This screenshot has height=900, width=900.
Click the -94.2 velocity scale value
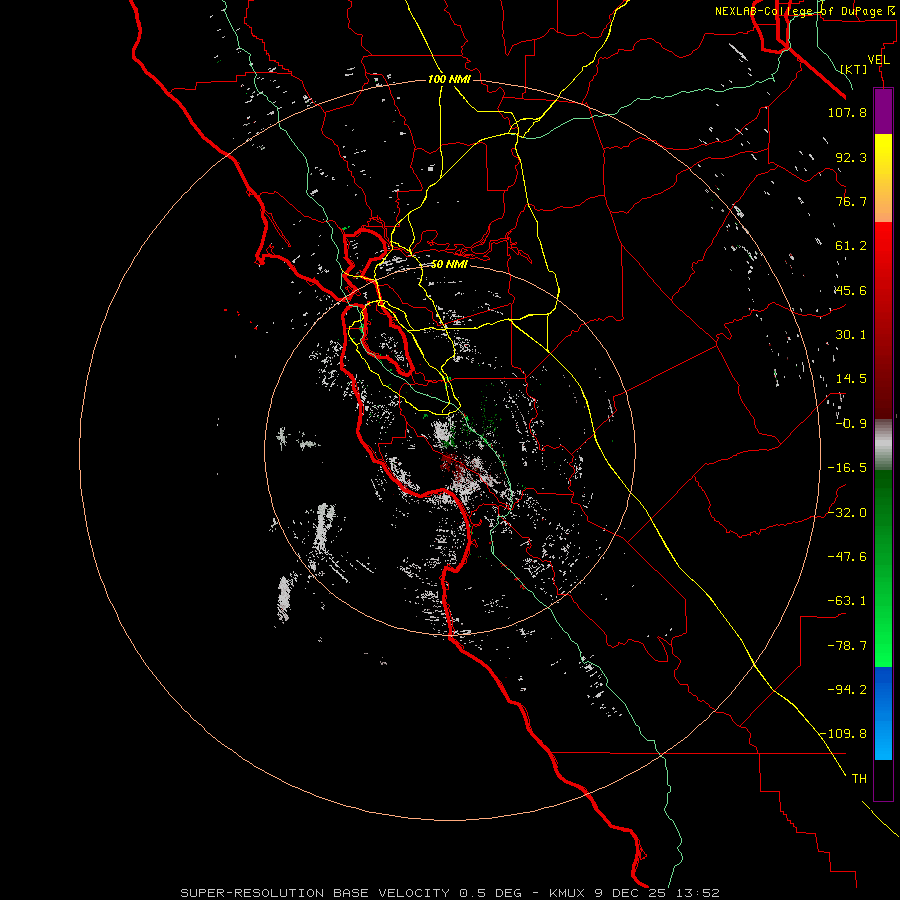click(x=847, y=689)
